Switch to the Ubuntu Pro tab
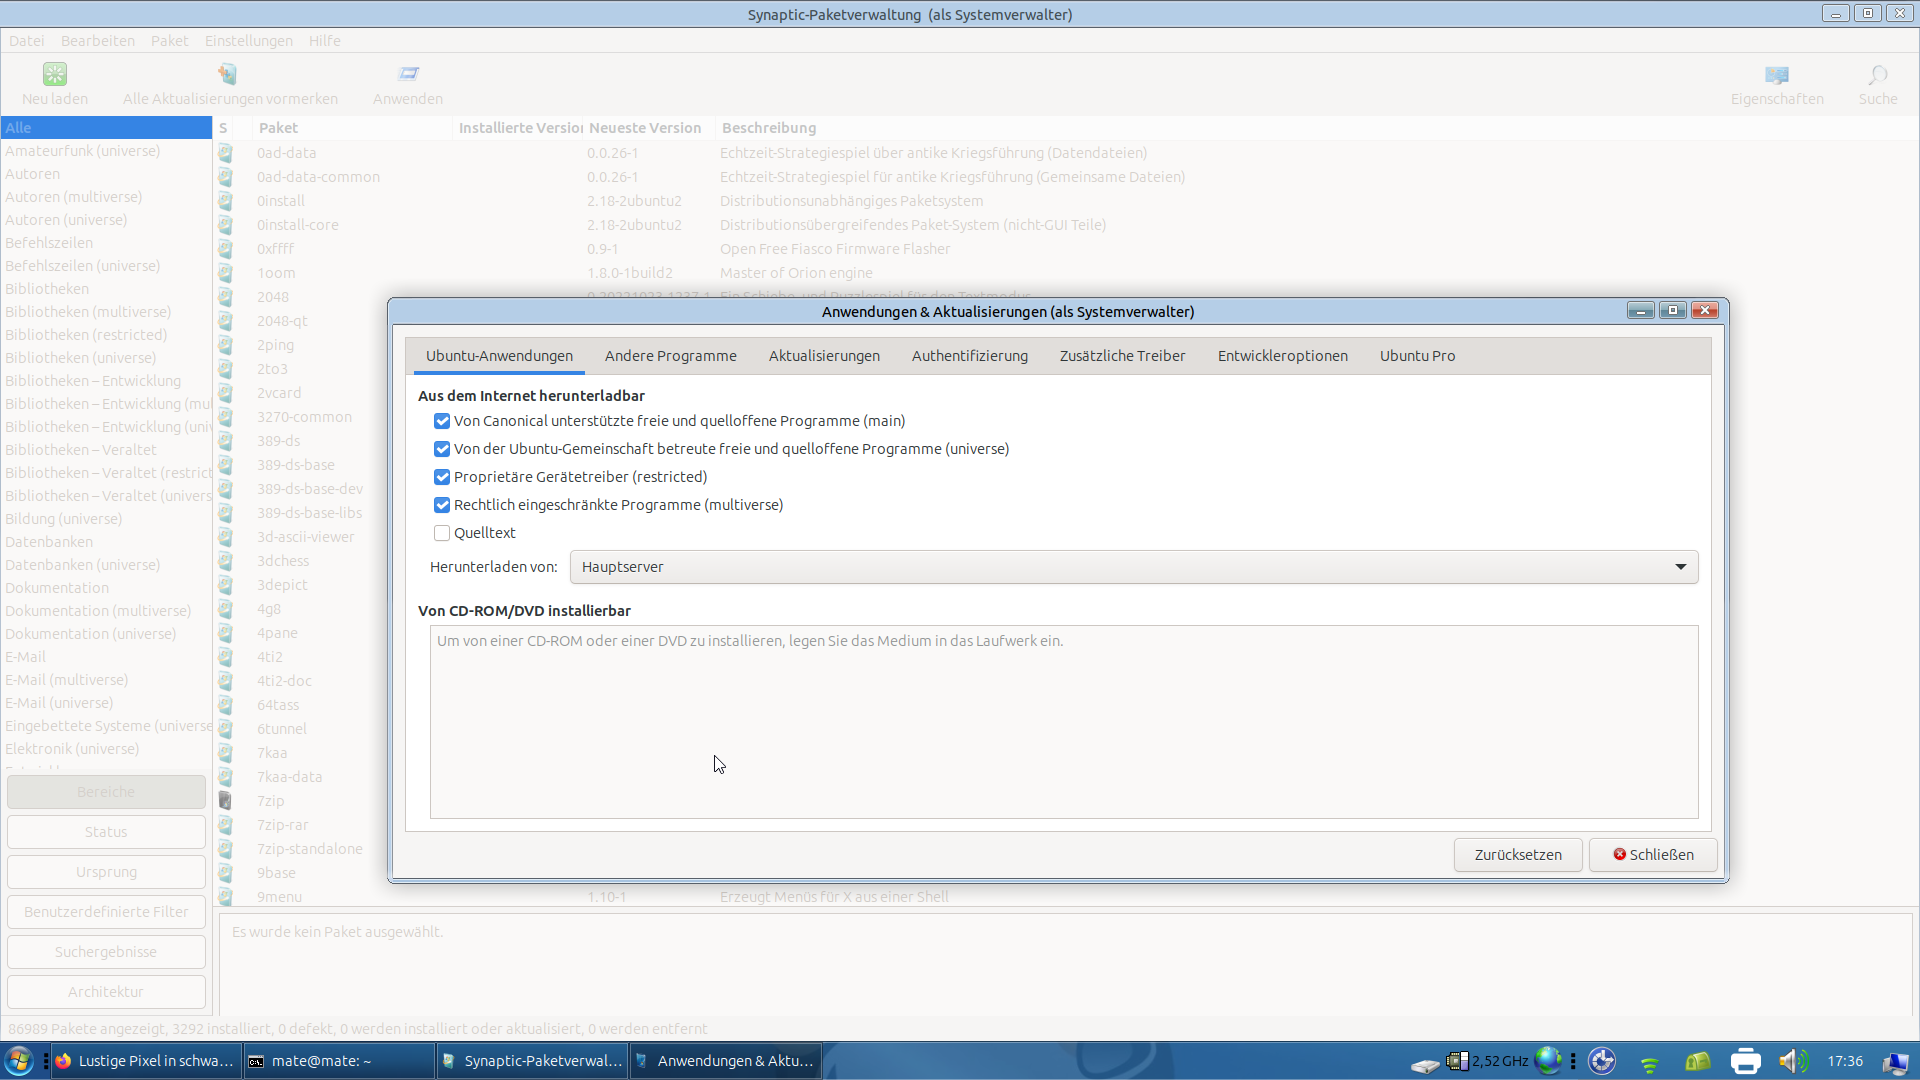 click(1417, 356)
